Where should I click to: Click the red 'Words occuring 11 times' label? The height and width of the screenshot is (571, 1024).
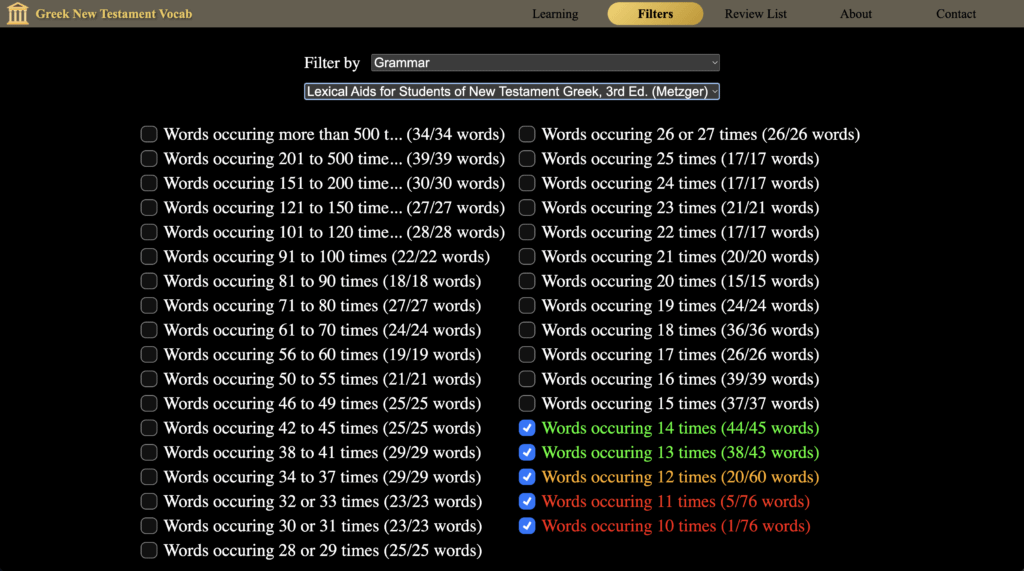coord(675,502)
